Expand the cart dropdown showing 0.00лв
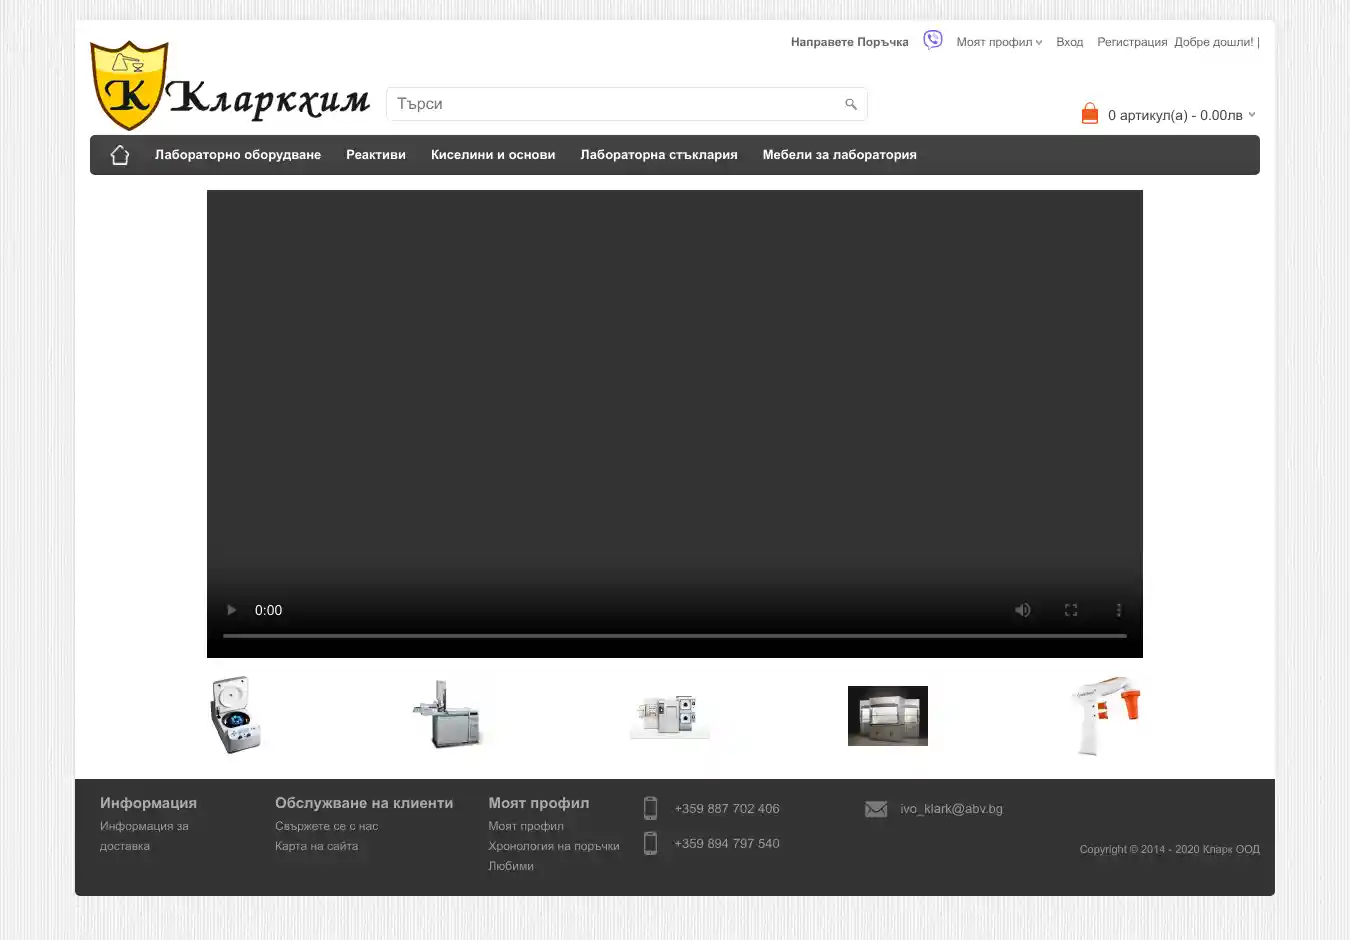Viewport: 1350px width, 940px height. [1251, 114]
